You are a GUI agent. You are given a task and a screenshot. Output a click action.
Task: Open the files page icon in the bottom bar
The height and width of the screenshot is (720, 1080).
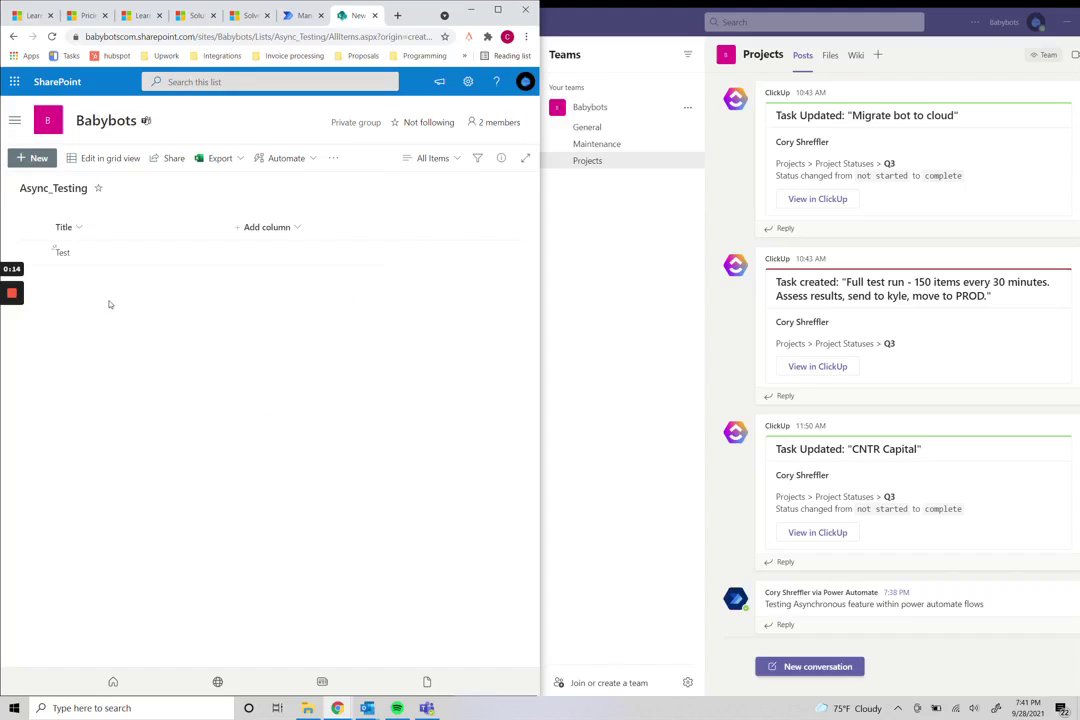pyautogui.click(x=427, y=681)
